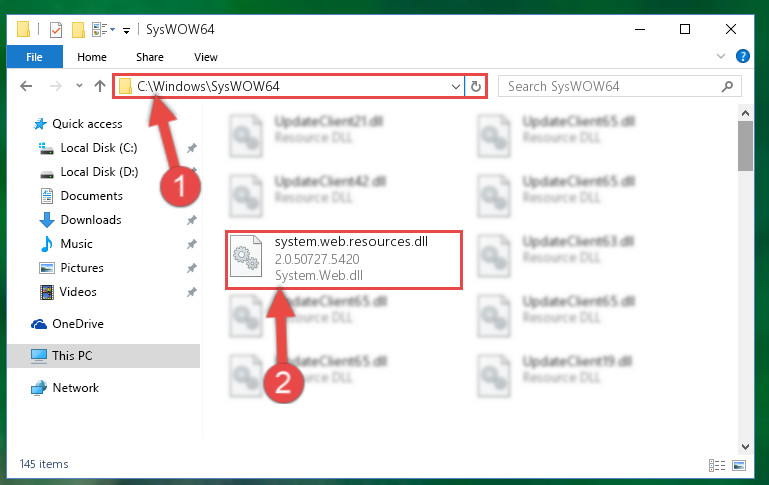This screenshot has height=485, width=769.
Task: Open Downloads in the navigation pane
Action: (x=91, y=220)
